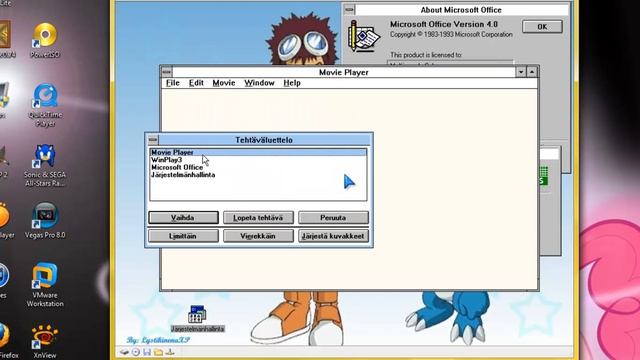Click the CD drive status icon

[136, 352]
